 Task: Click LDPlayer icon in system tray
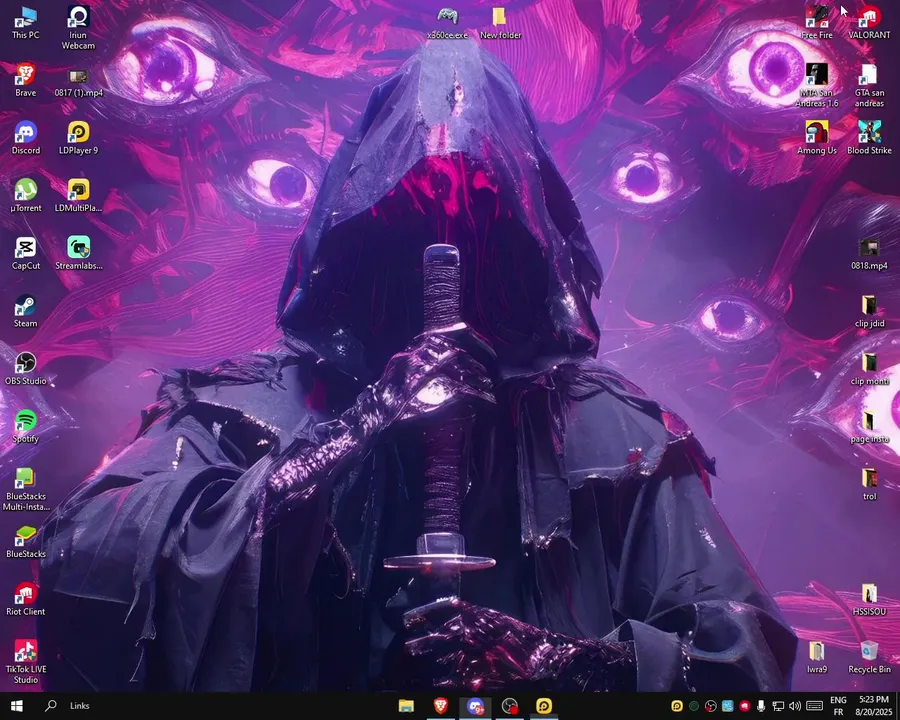pyautogui.click(x=677, y=706)
